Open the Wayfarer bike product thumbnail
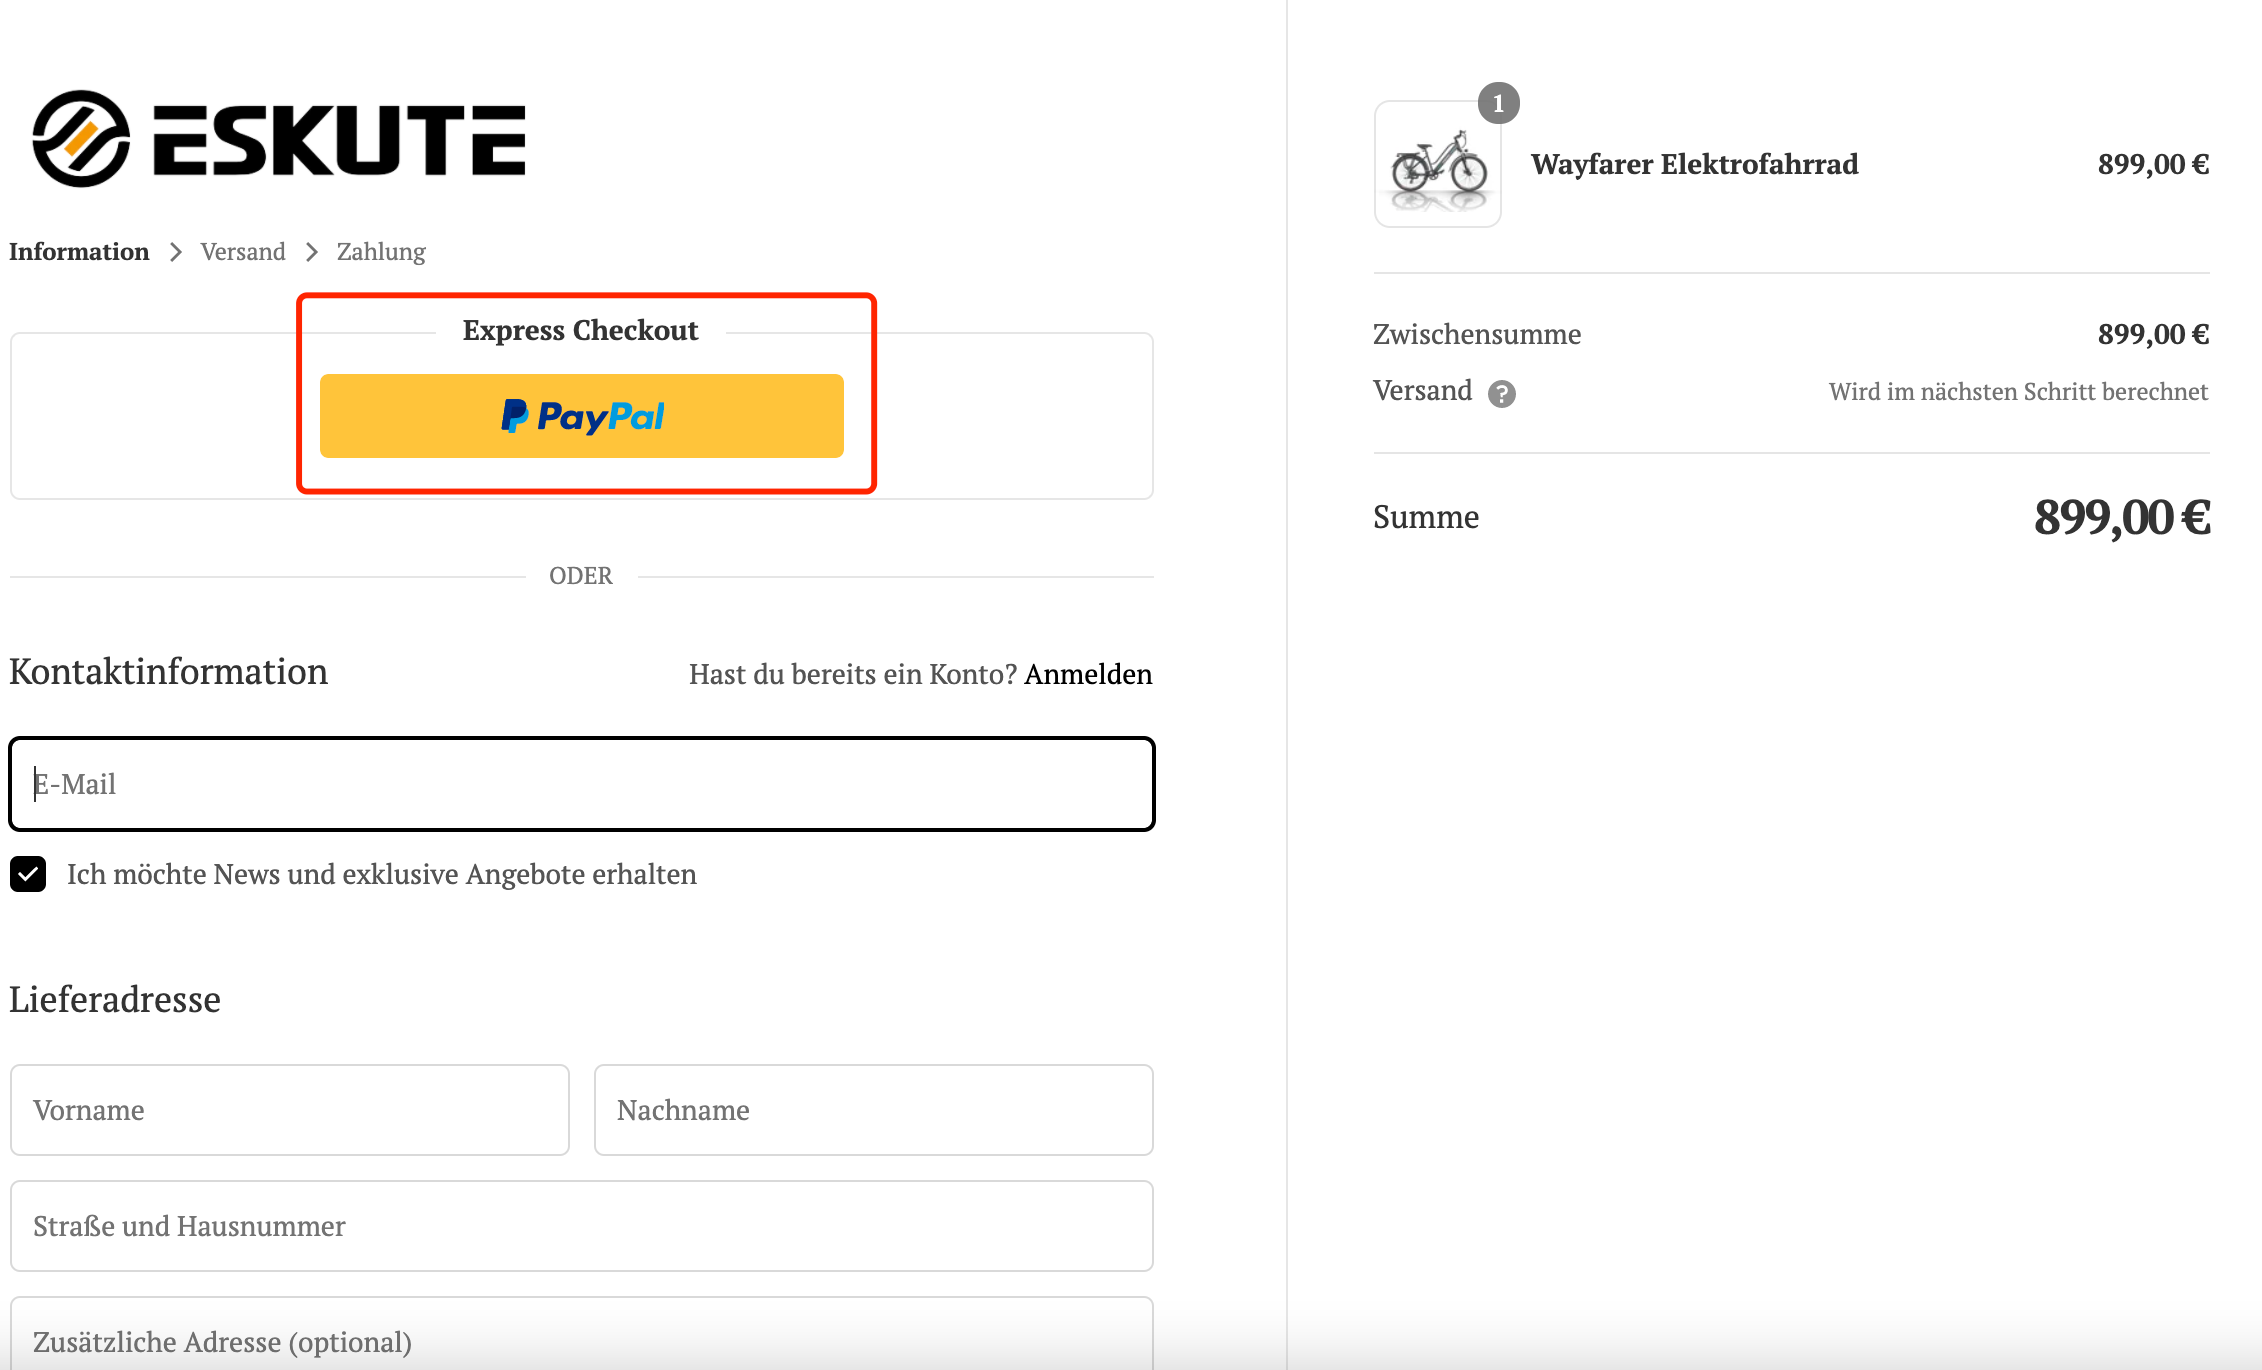Image resolution: width=2262 pixels, height=1370 pixels. click(1437, 164)
